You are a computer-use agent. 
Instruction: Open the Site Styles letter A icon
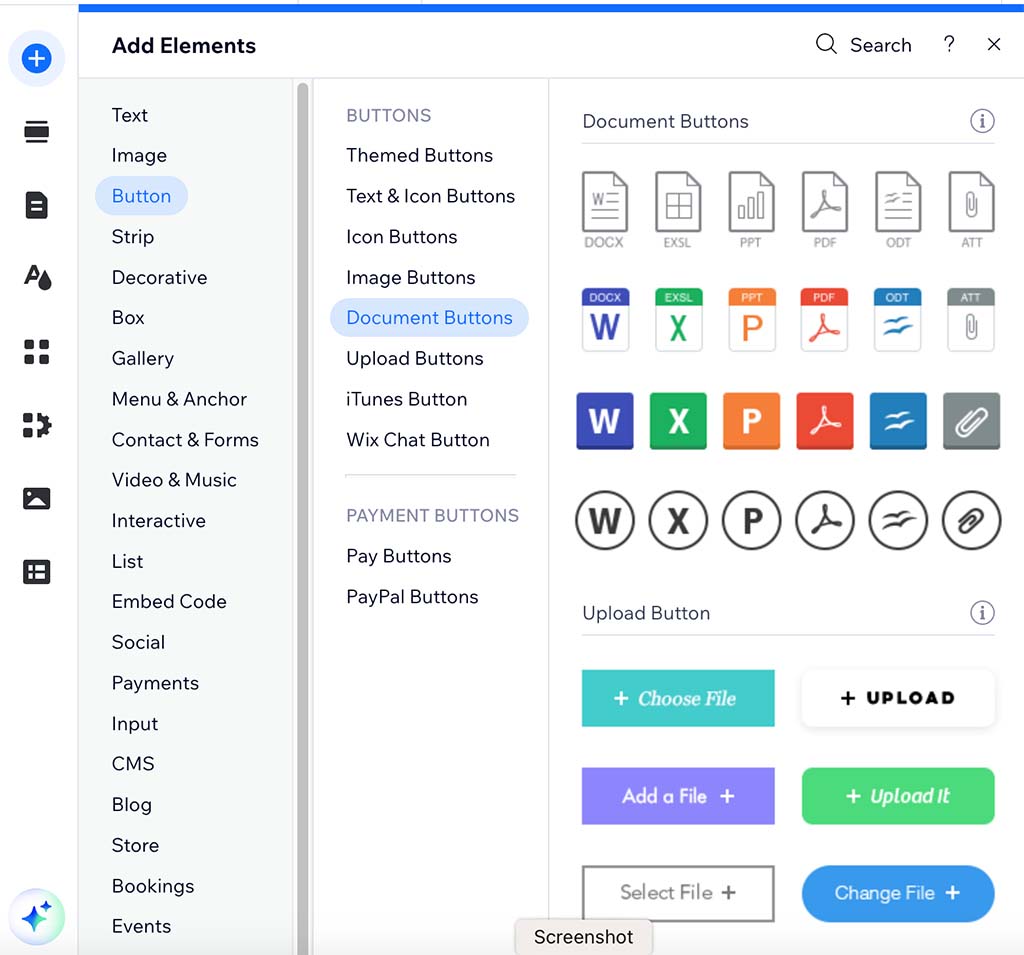point(37,278)
